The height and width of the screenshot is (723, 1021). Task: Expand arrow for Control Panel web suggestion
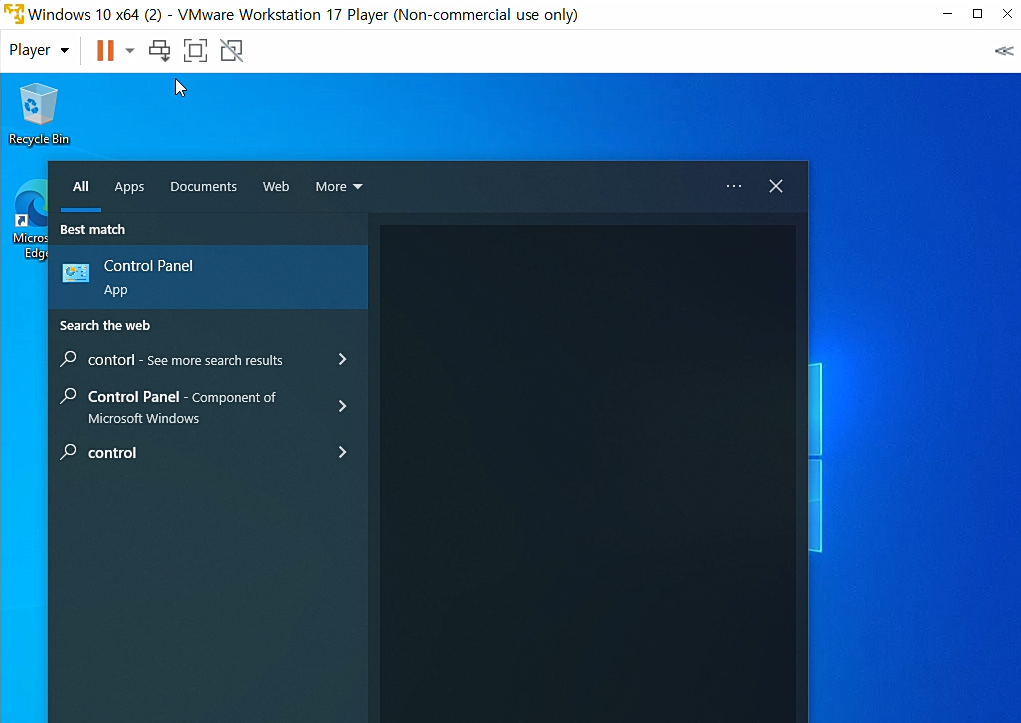[343, 406]
